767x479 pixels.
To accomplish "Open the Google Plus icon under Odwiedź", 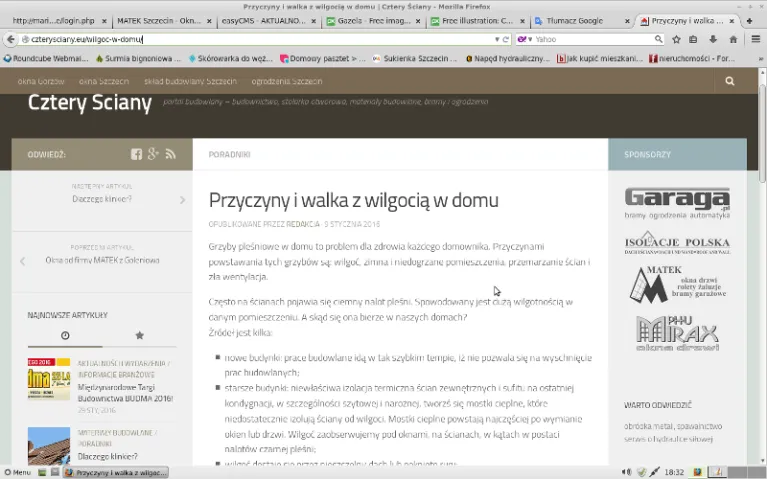I will tap(153, 154).
